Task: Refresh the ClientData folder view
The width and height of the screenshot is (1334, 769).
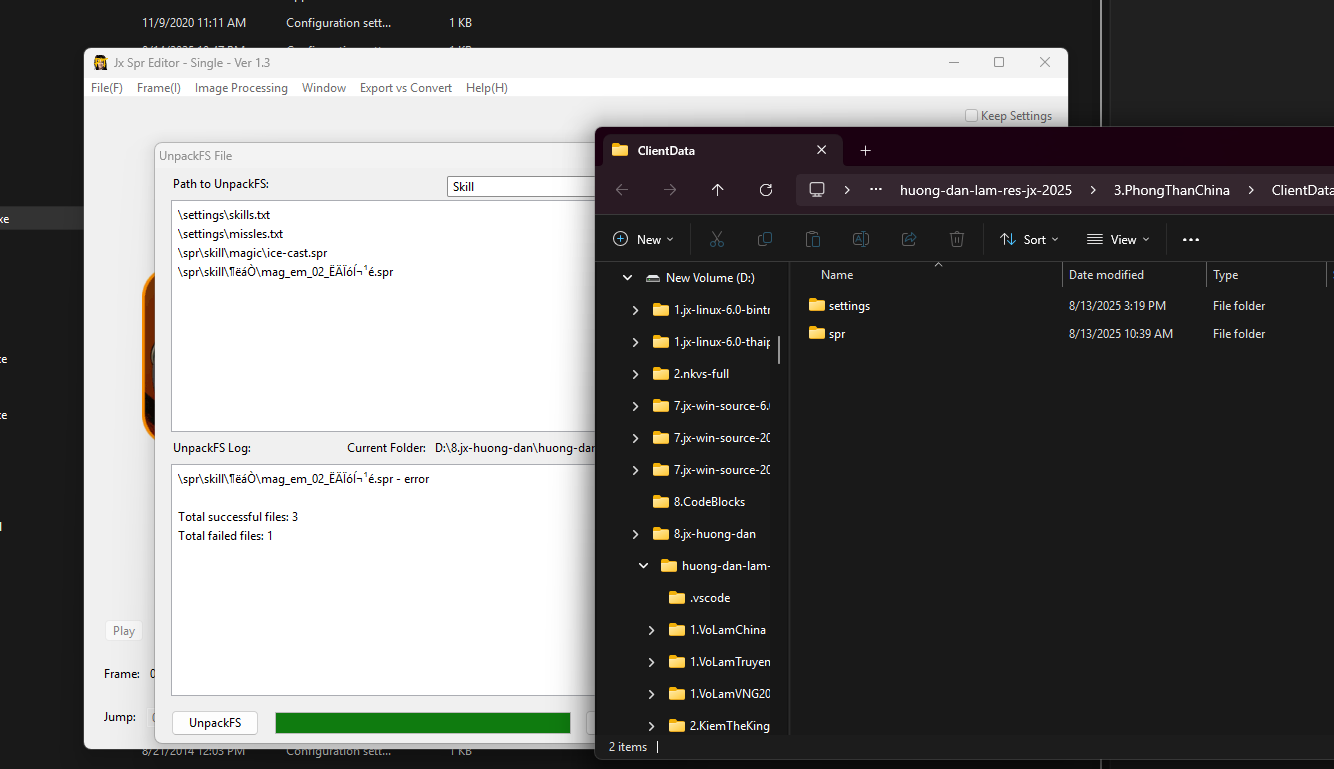Action: [x=766, y=190]
